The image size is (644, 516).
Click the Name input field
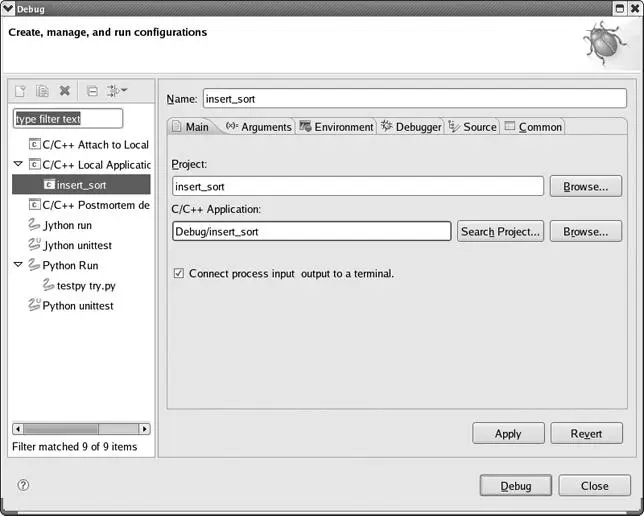413,98
